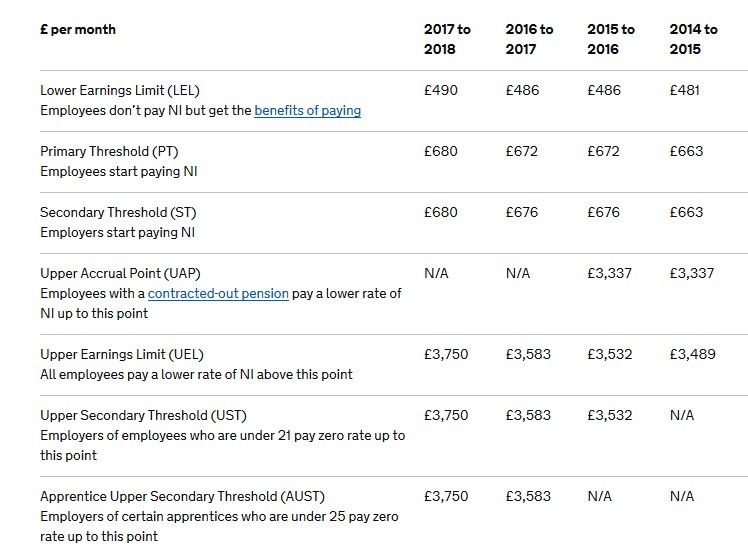Click the £3,489 Upper Earnings Limit value
Screen dimensions: 748x553
692,355
